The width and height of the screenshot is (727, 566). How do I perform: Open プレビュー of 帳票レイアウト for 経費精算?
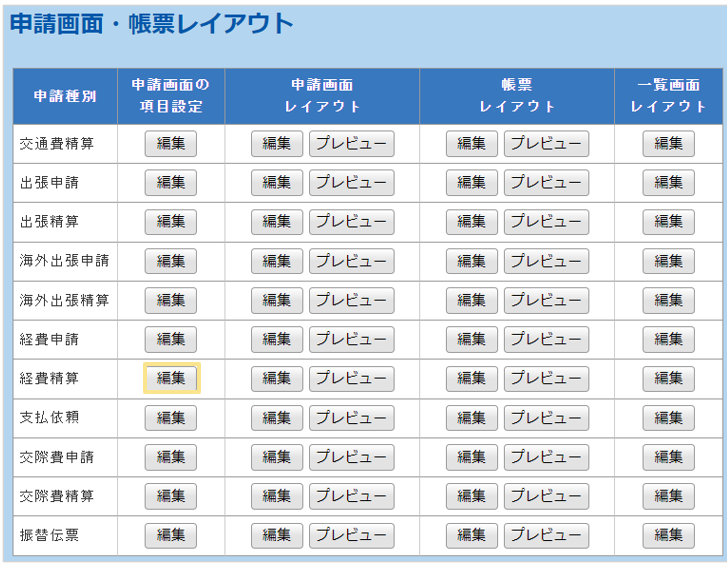tap(546, 379)
